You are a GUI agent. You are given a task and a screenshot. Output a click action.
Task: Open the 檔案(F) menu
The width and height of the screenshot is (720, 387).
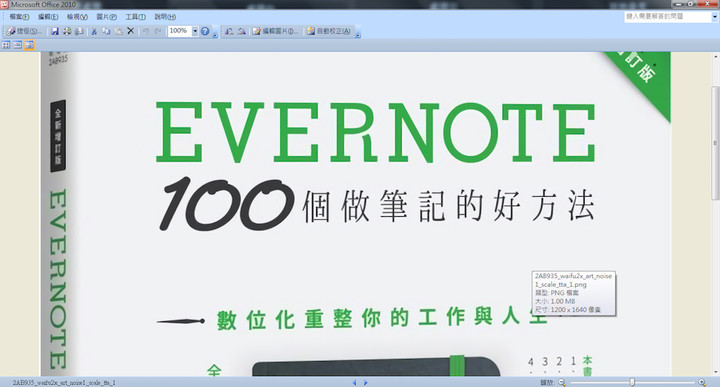[x=19, y=17]
